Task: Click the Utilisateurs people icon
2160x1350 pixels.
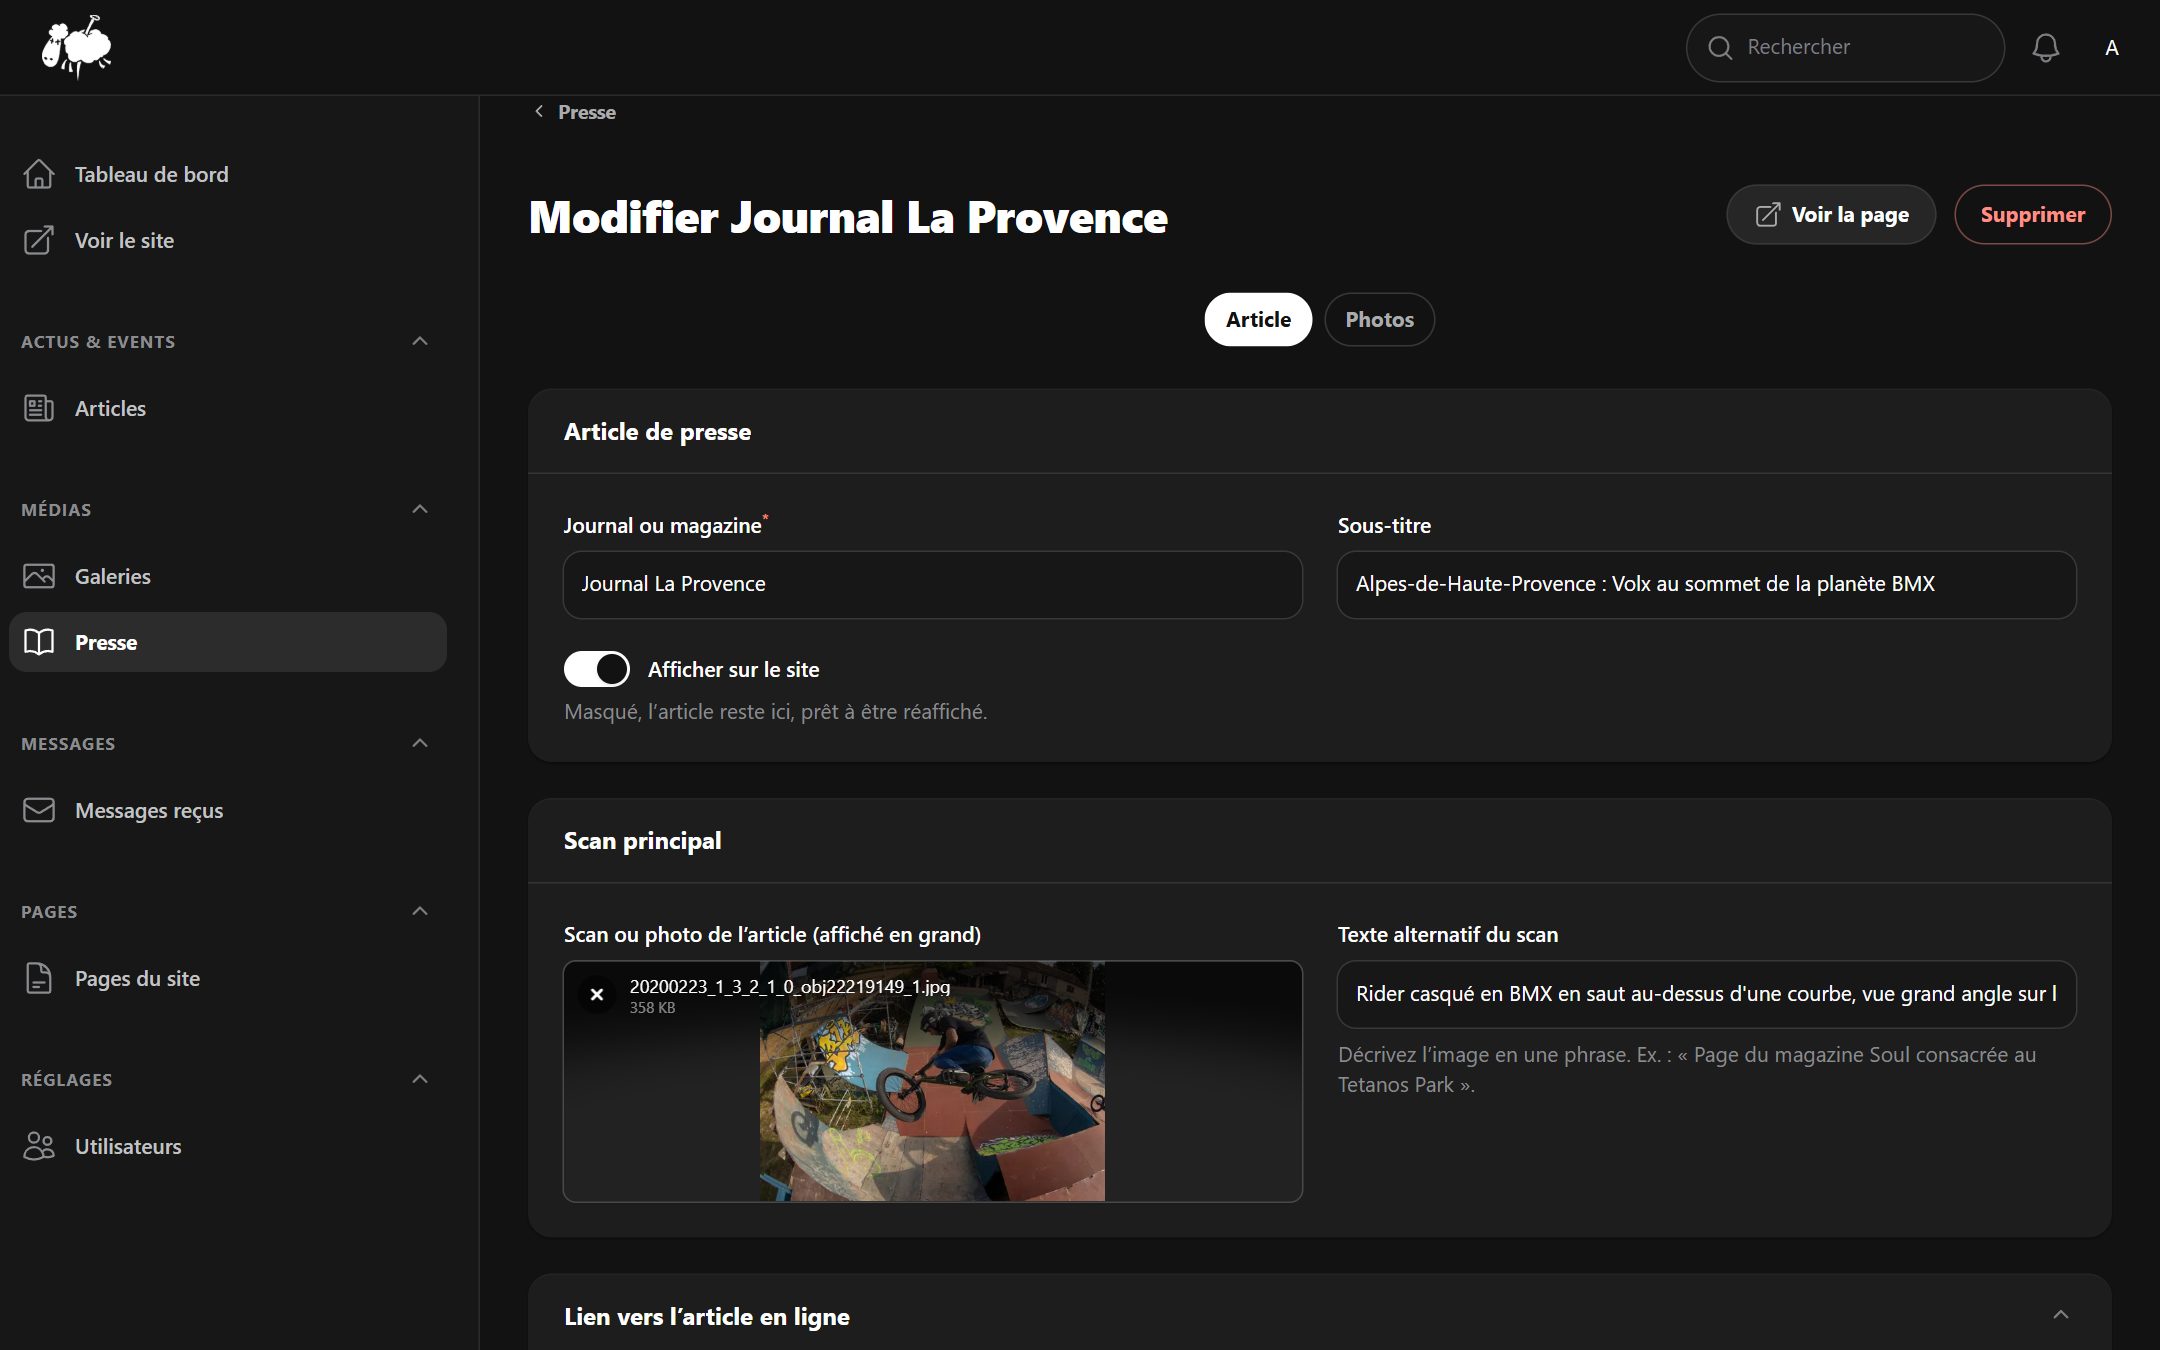Action: pyautogui.click(x=39, y=1146)
